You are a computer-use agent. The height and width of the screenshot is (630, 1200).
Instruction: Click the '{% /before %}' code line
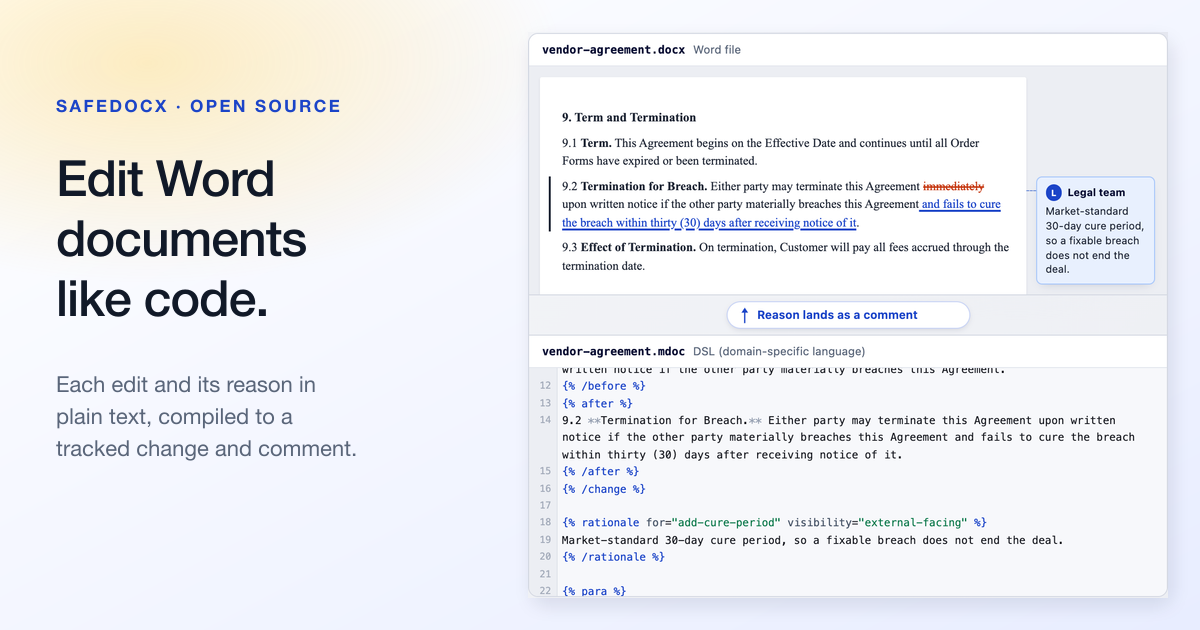604,386
